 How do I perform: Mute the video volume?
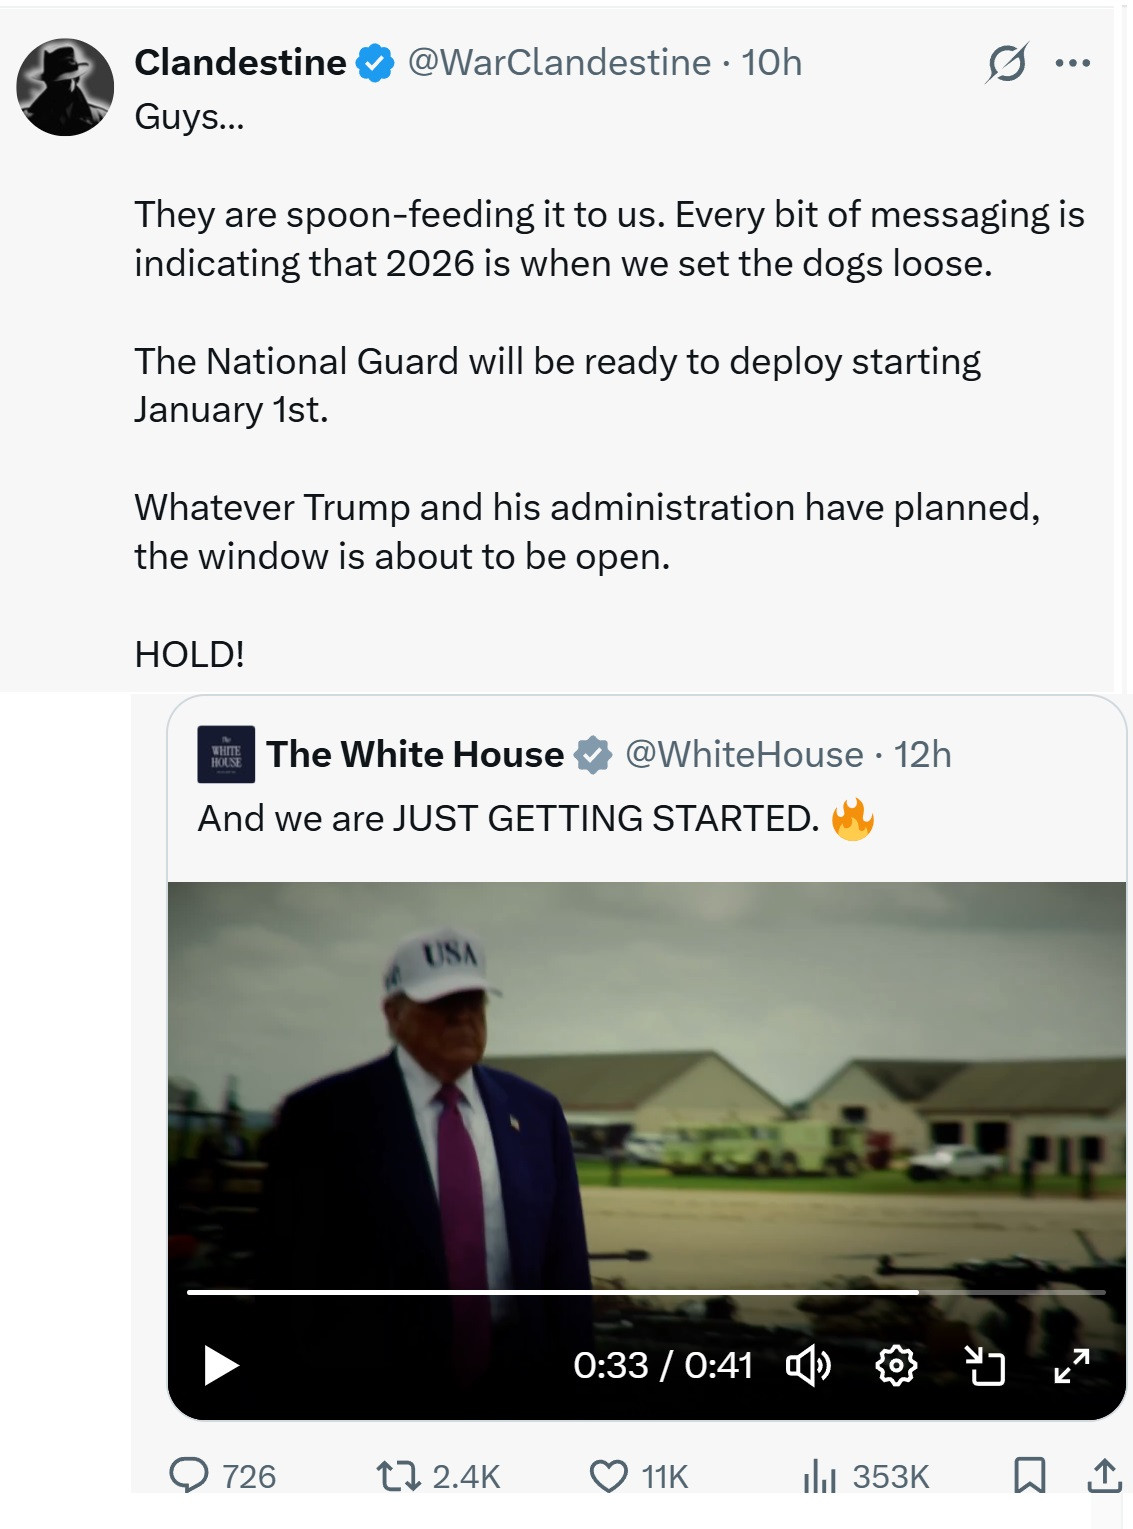pyautogui.click(x=808, y=1365)
